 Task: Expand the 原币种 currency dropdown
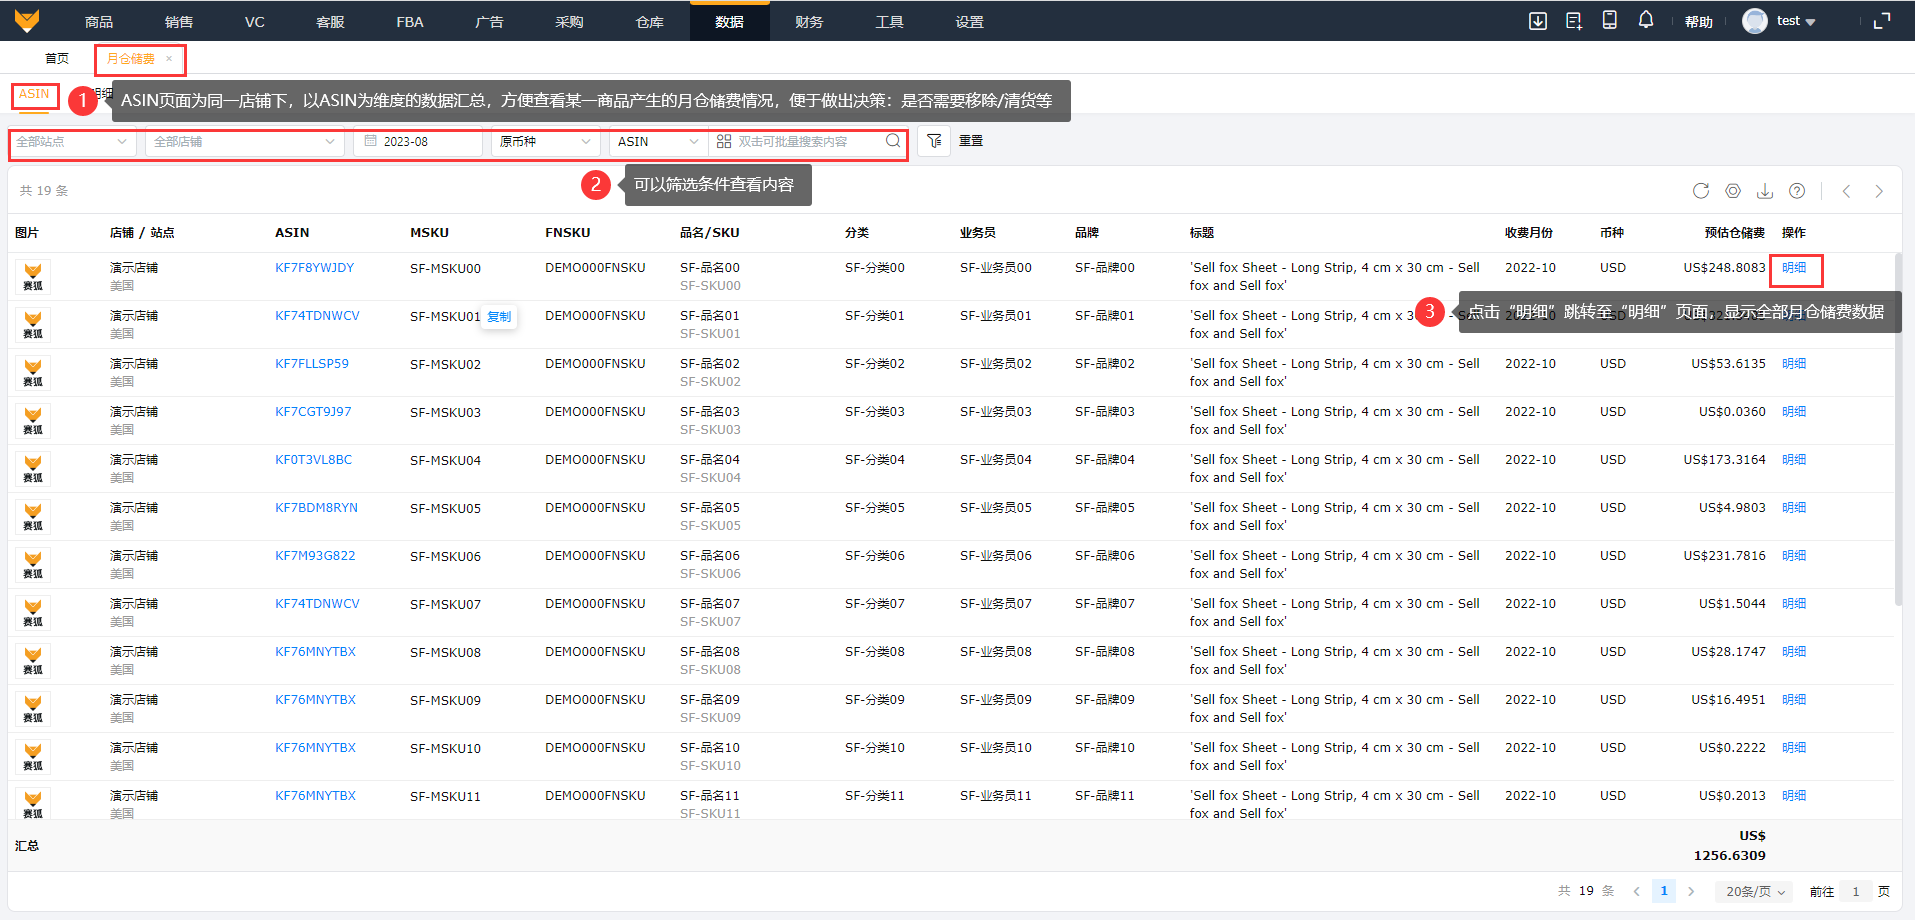545,142
